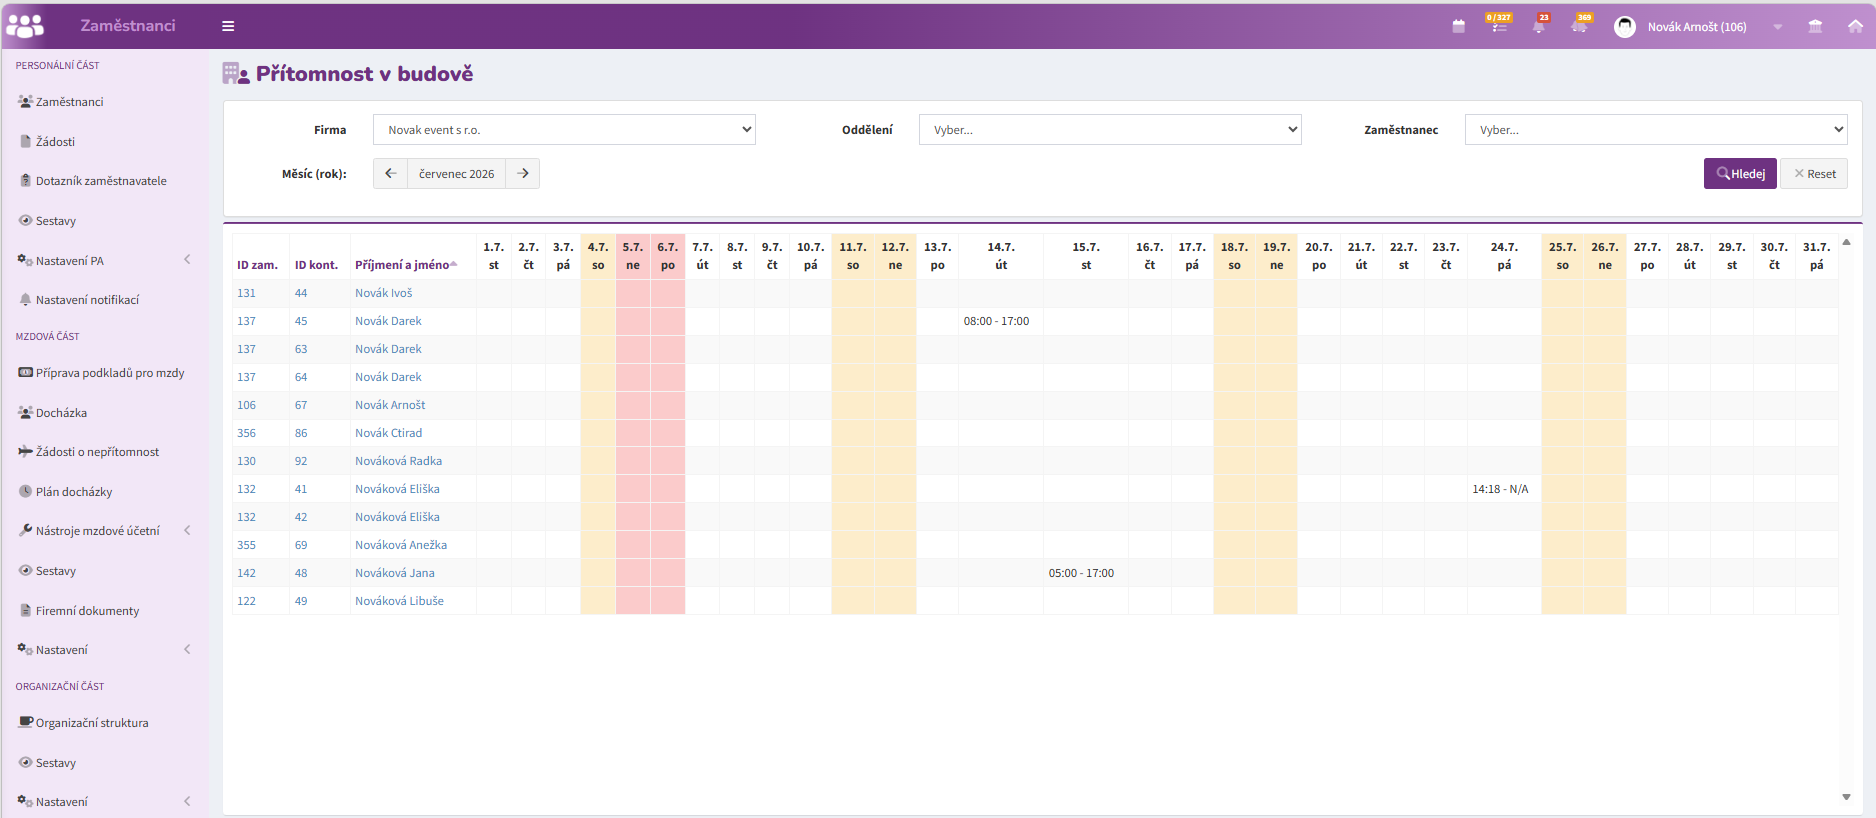1876x818 pixels.
Task: Click the Hledej search button
Action: coord(1740,173)
